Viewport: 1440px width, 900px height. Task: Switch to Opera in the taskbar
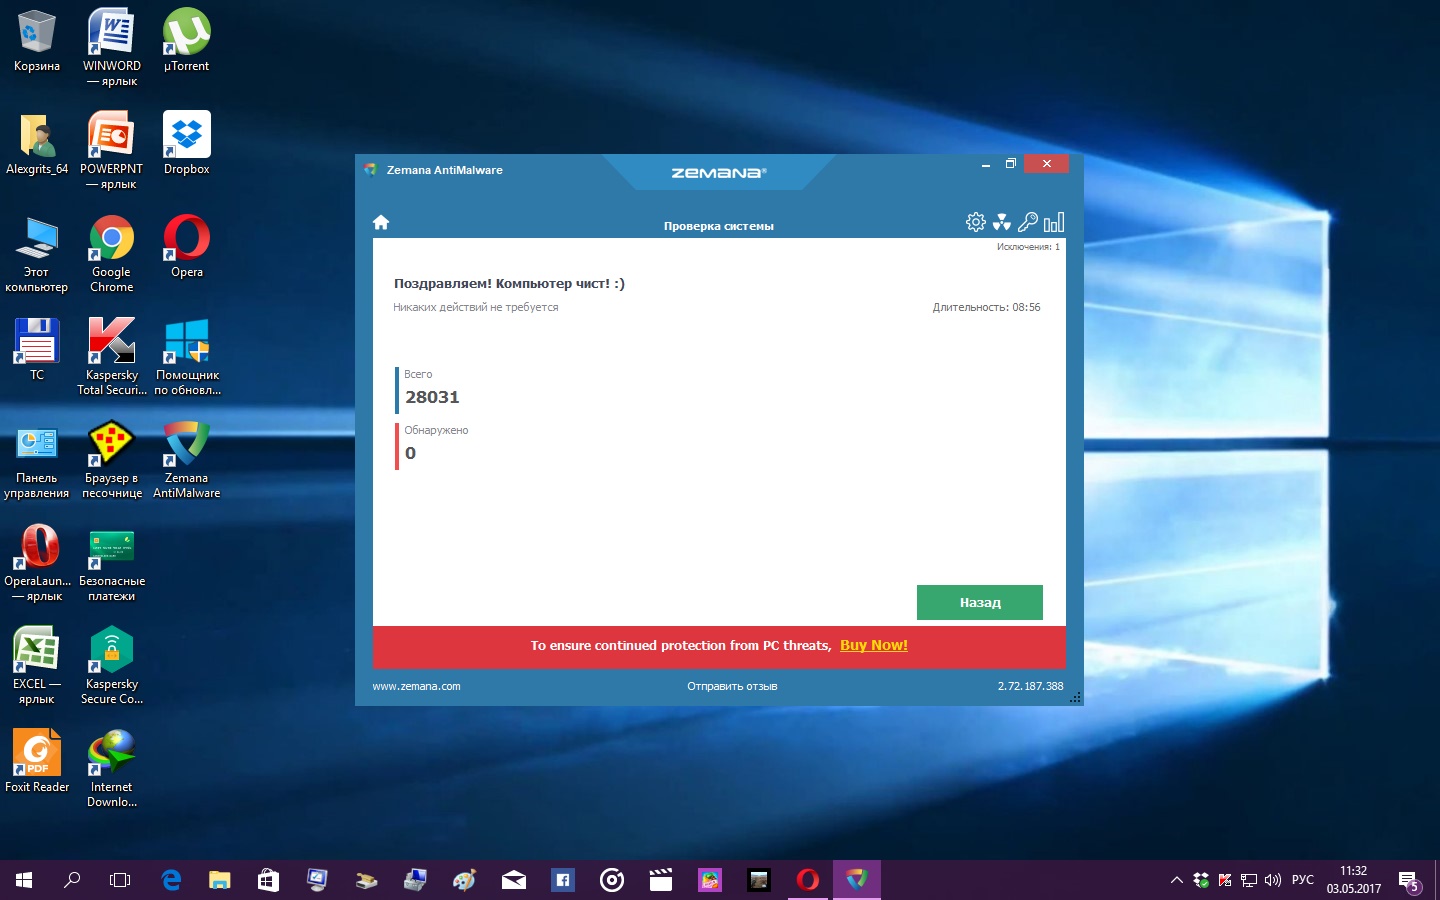pyautogui.click(x=808, y=880)
